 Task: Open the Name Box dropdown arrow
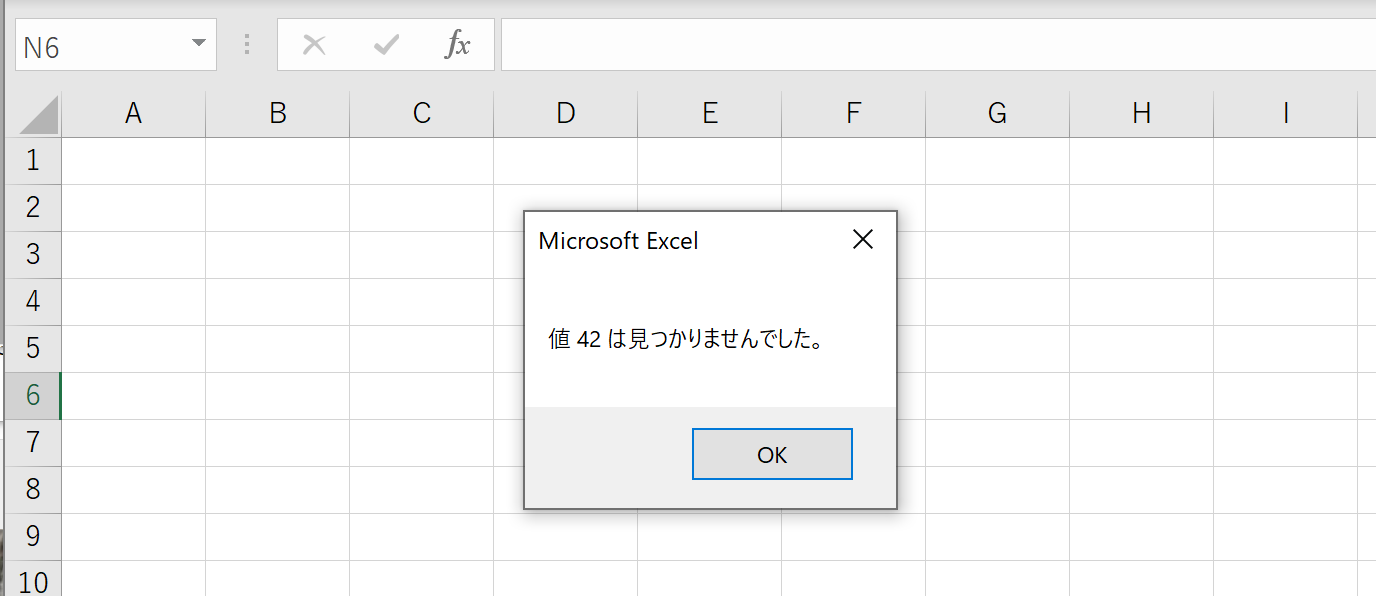198,44
